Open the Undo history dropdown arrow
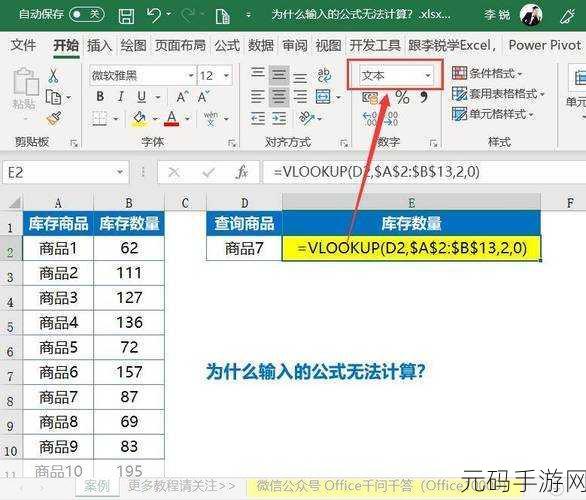 [169, 14]
